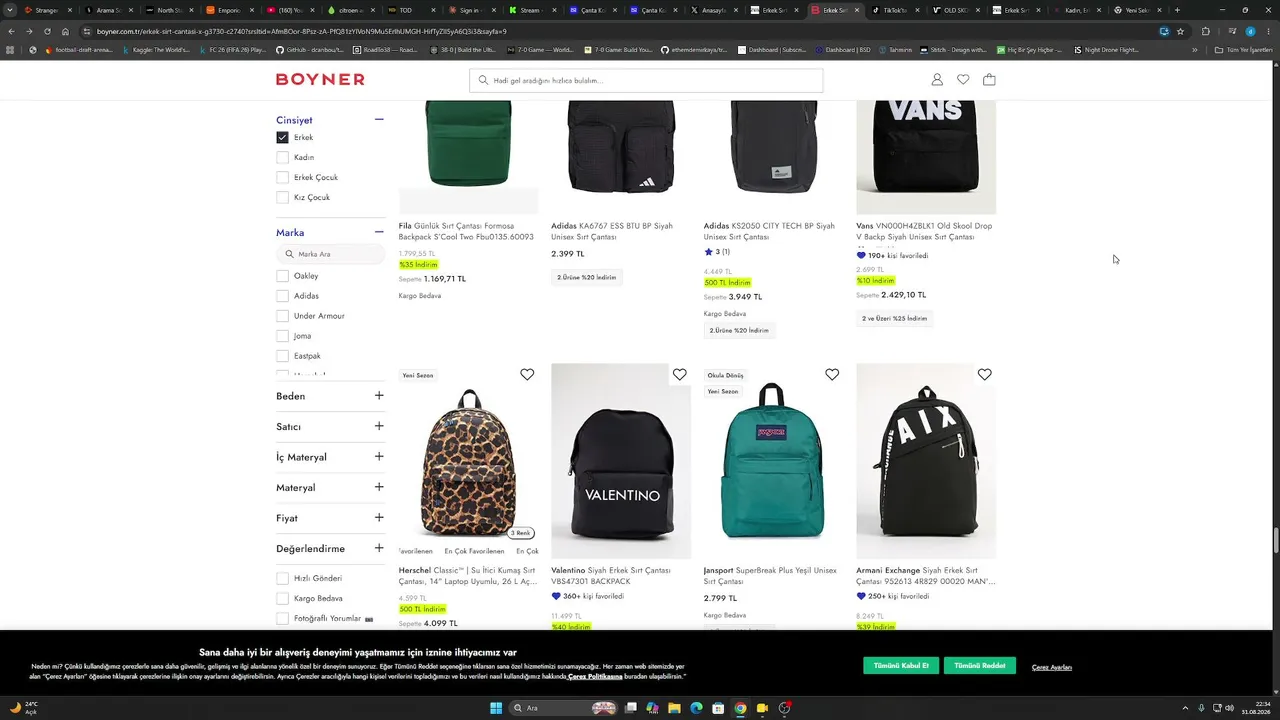This screenshot has height=720, width=1280.
Task: Collapse the Cinsiyet filter section
Action: pyautogui.click(x=379, y=120)
